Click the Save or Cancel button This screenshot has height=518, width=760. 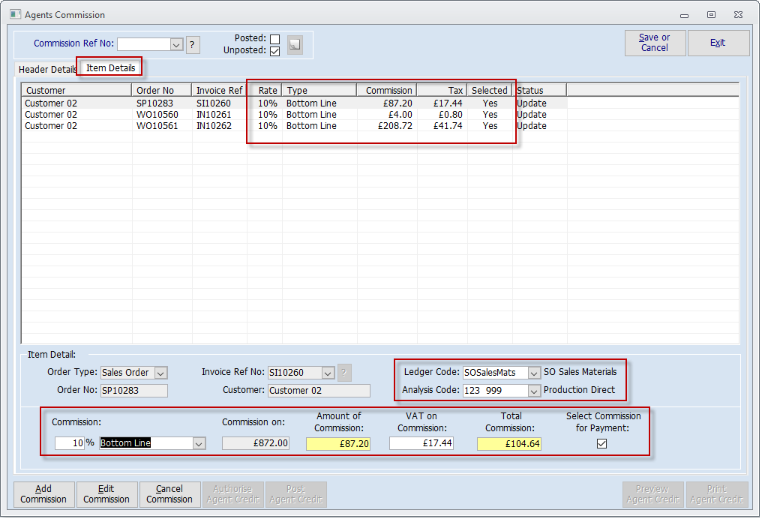pyautogui.click(x=654, y=43)
